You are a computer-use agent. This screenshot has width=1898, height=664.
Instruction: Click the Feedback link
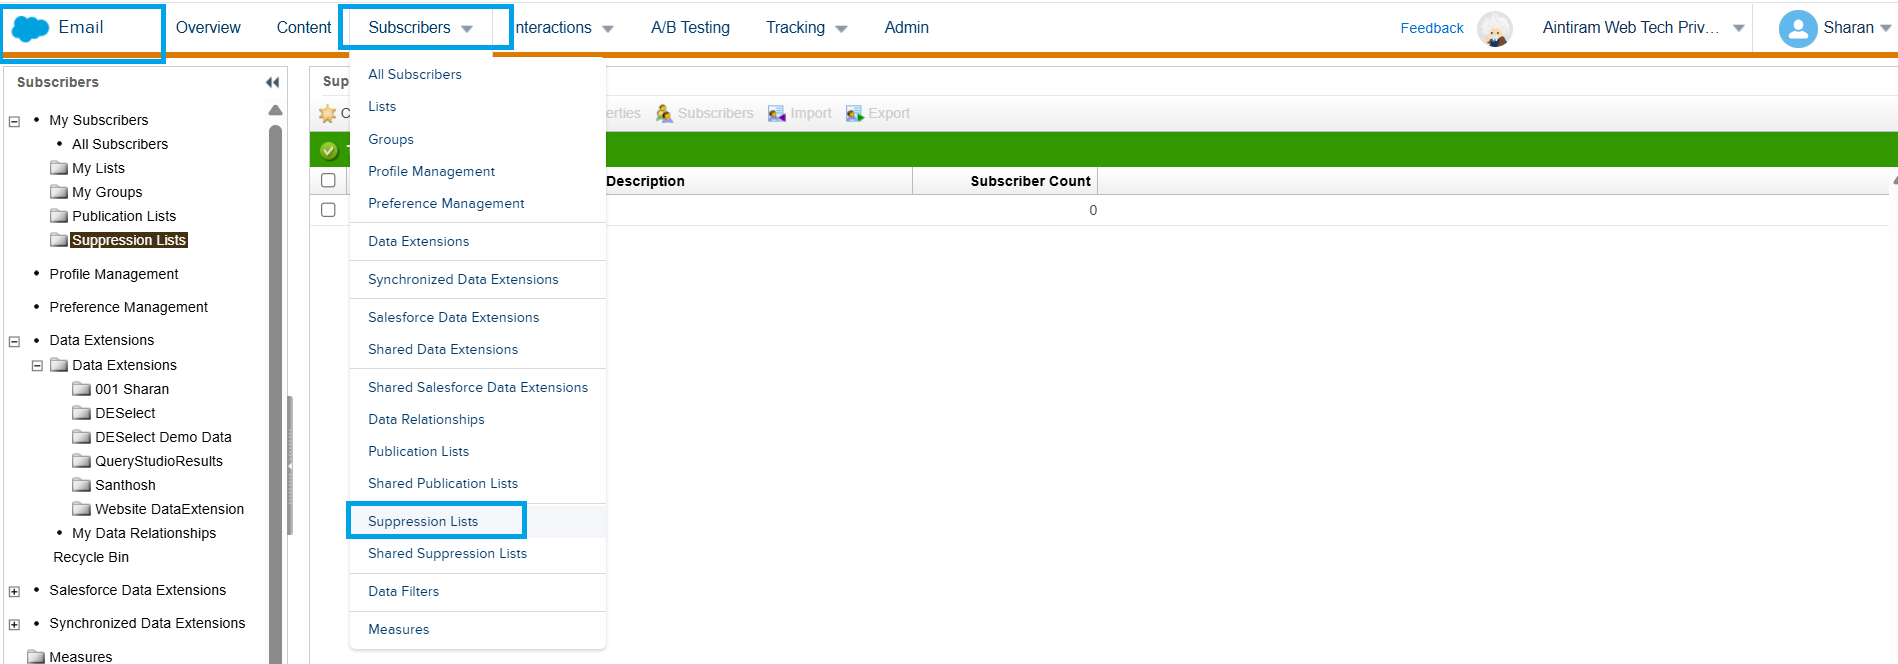coord(1431,28)
